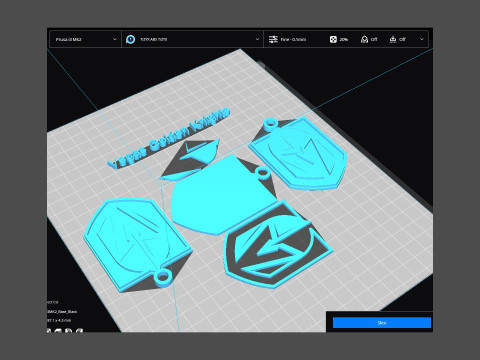This screenshot has height=360, width=480.
Task: Expand the print settings panel chevron
Action: pyautogui.click(x=422, y=39)
